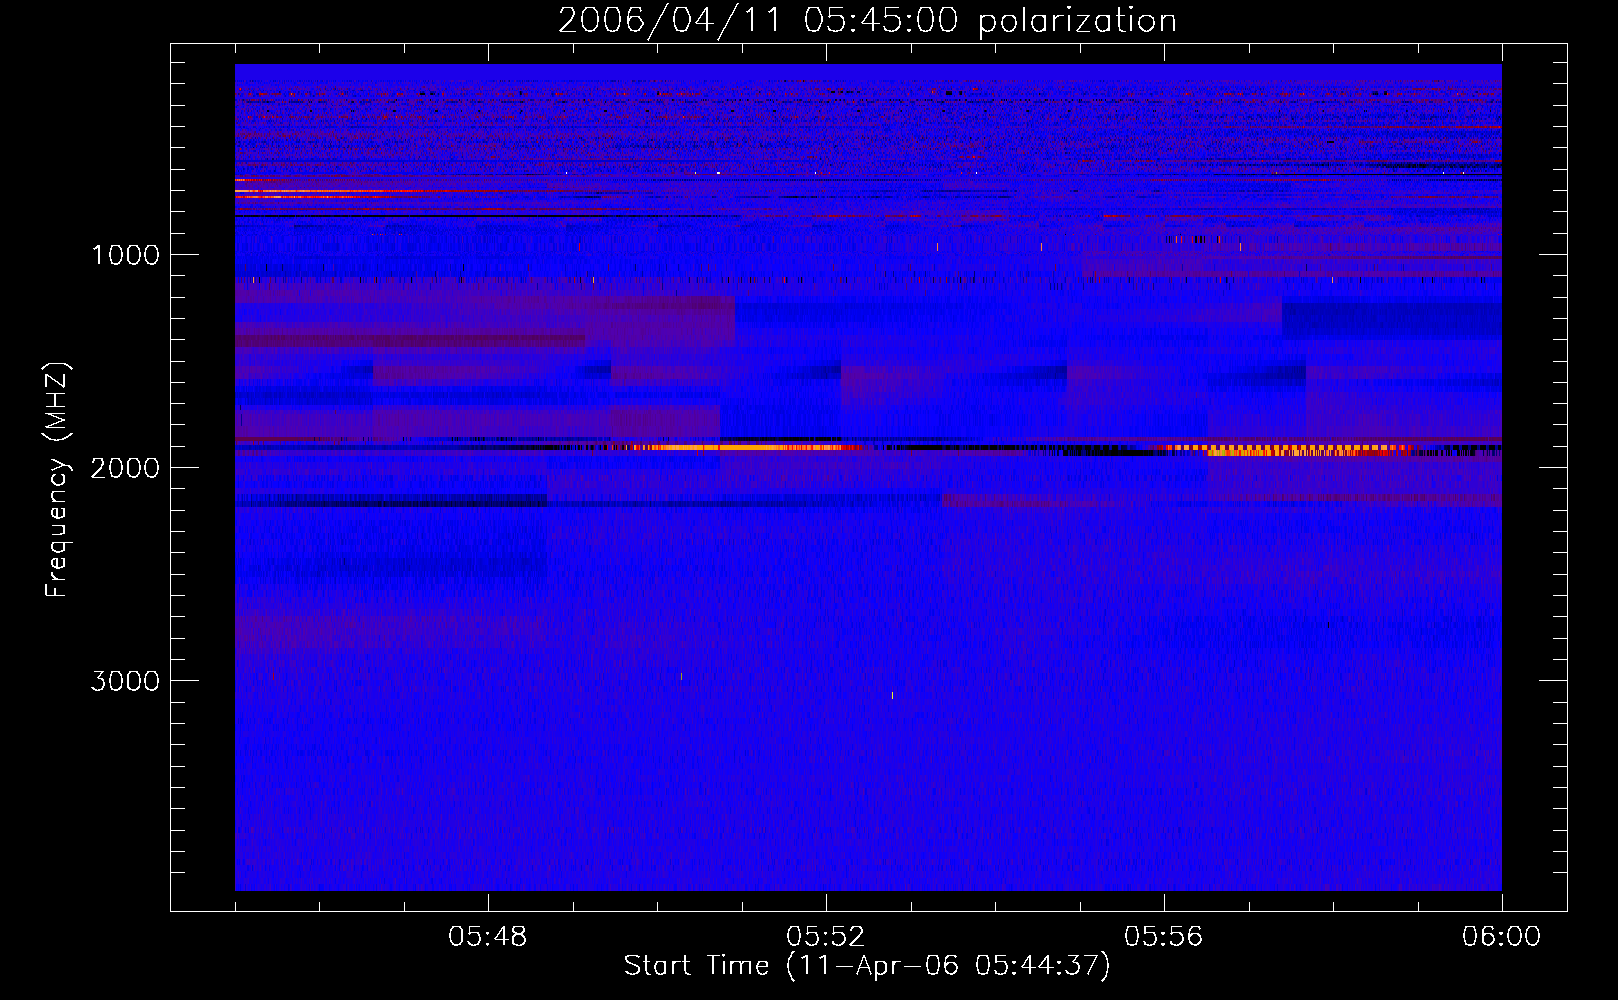Click the "05:56" time tick label

[x=1164, y=937]
